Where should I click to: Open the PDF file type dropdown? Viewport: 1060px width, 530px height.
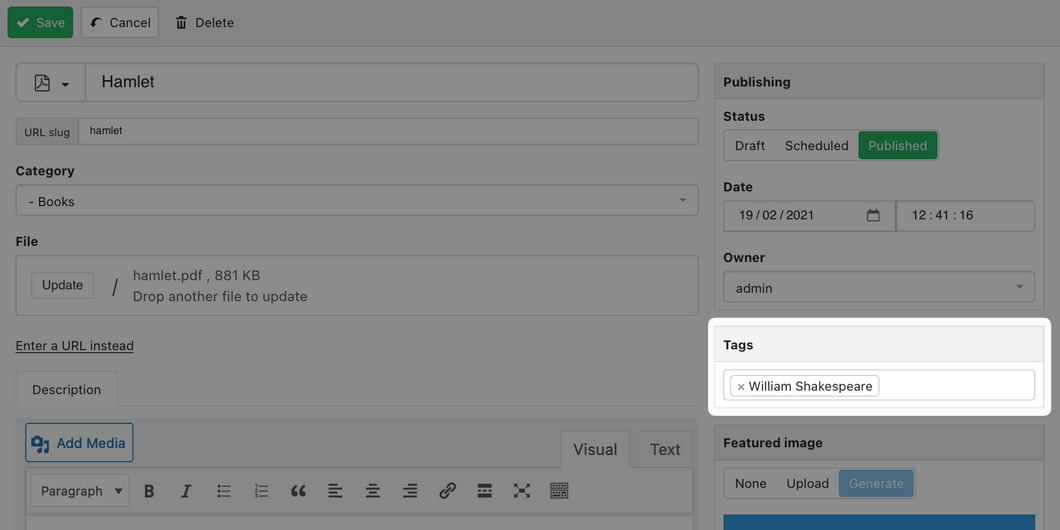click(x=51, y=82)
